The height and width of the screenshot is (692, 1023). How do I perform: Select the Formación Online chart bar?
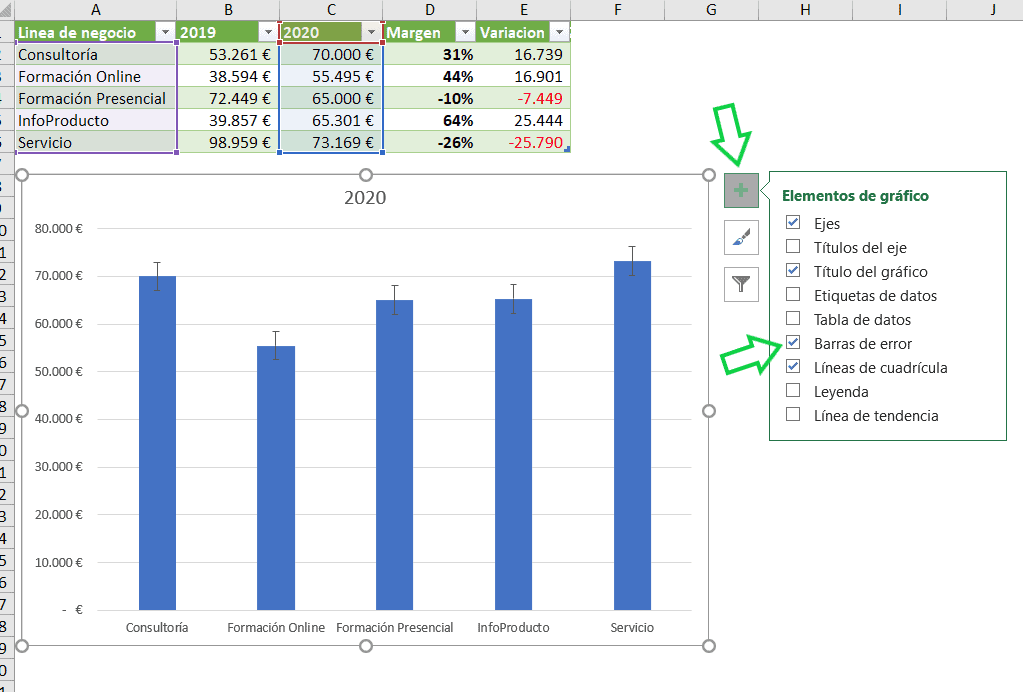tap(276, 478)
